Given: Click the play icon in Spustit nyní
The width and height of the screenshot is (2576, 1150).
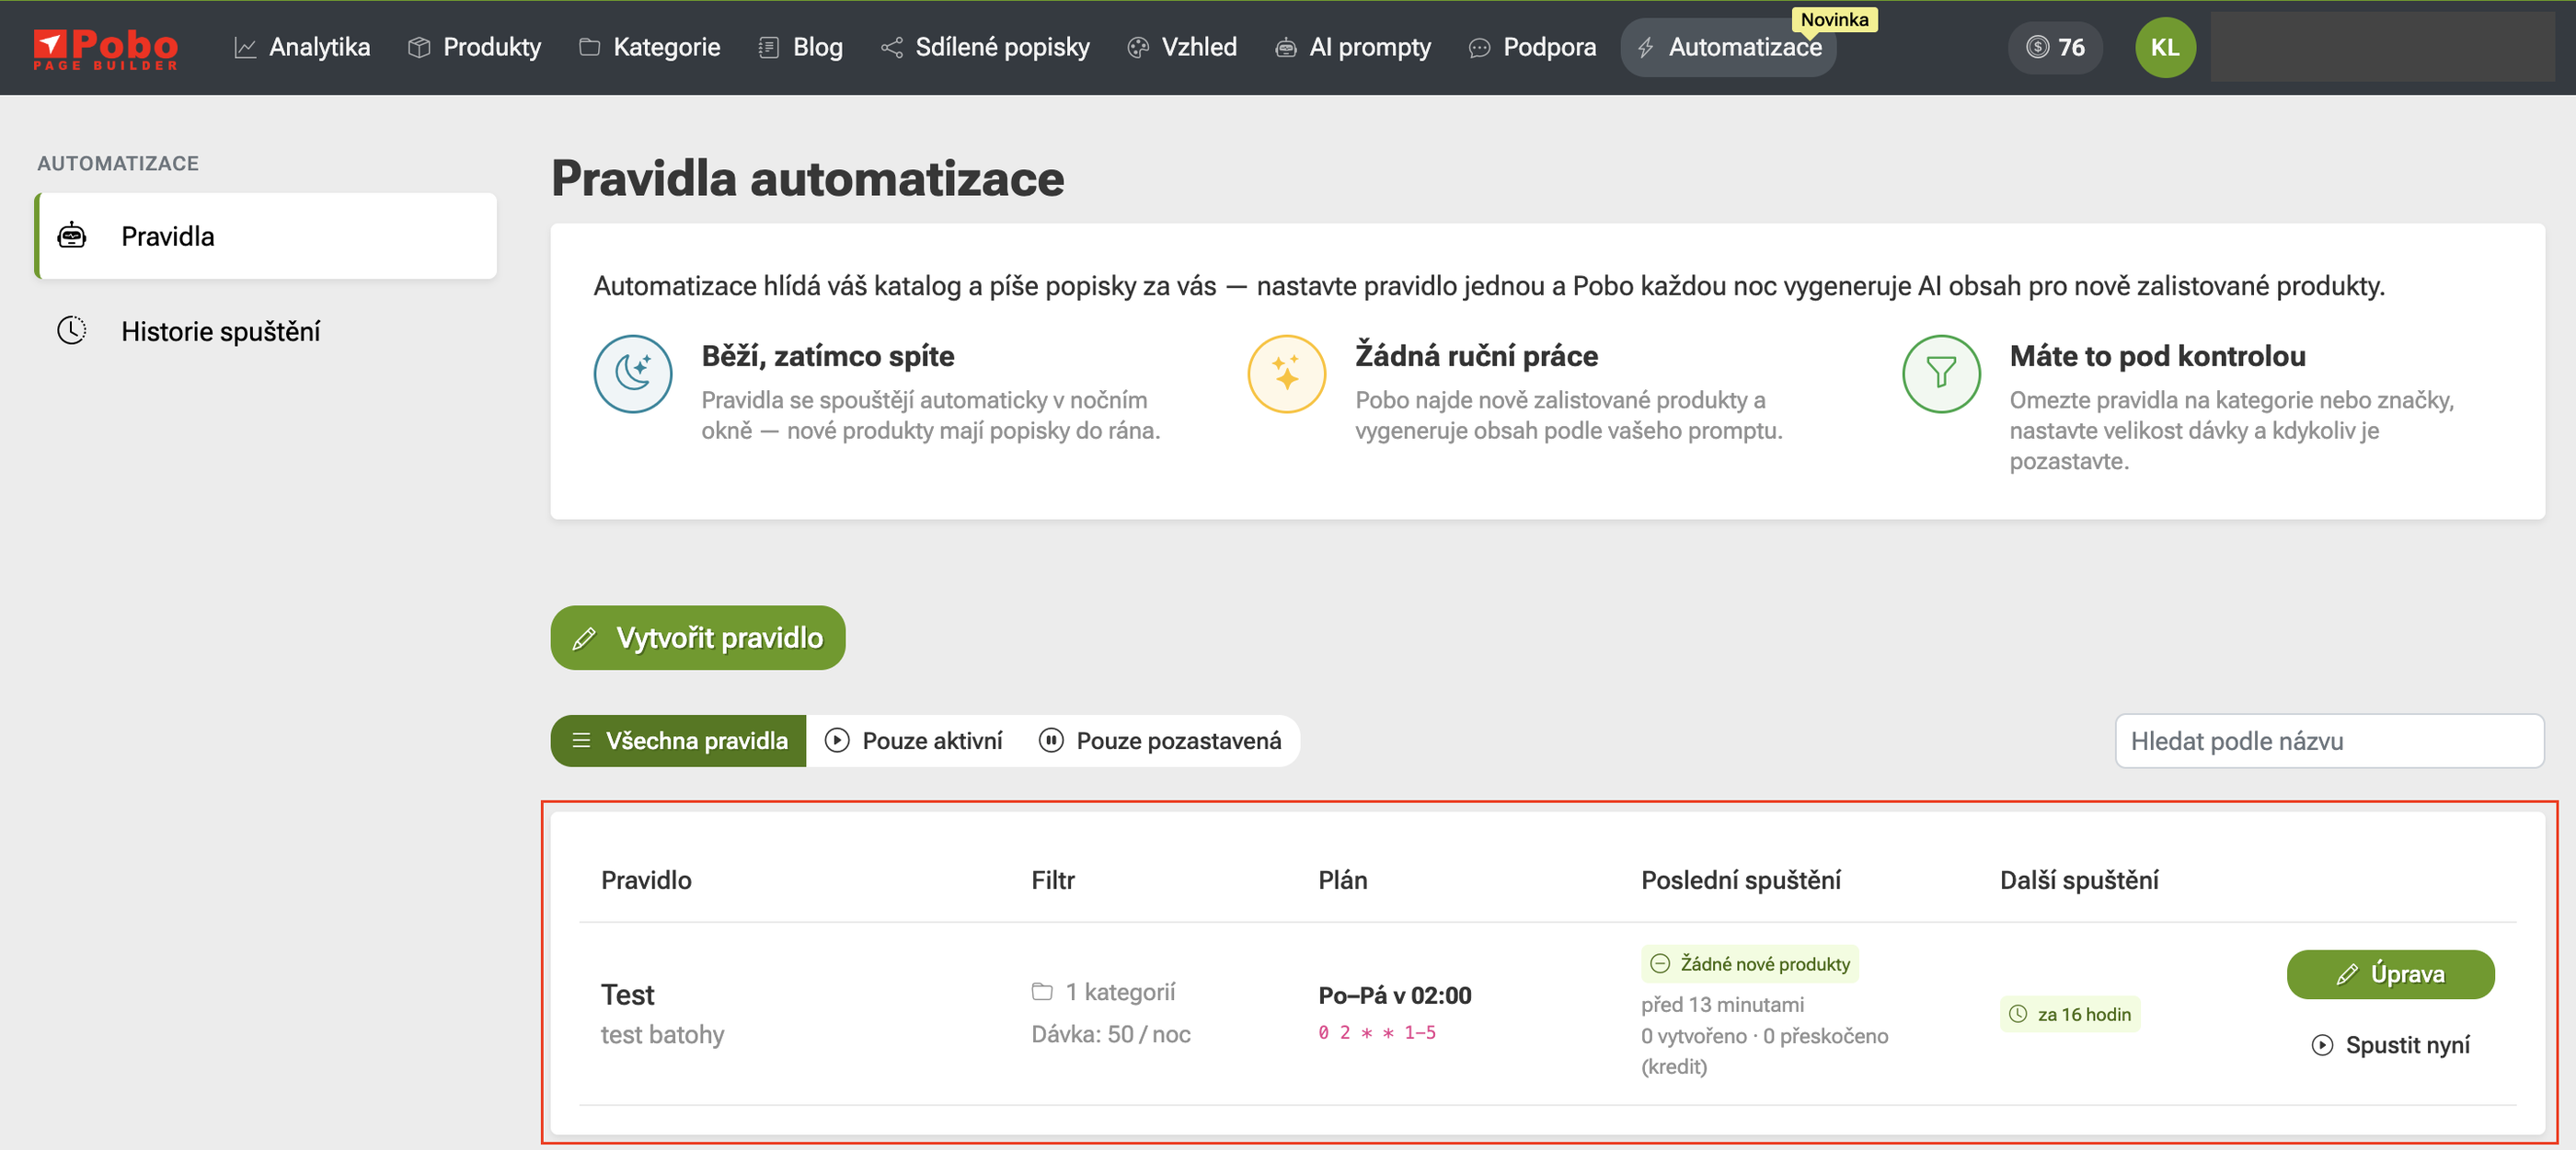Looking at the screenshot, I should [x=2322, y=1045].
